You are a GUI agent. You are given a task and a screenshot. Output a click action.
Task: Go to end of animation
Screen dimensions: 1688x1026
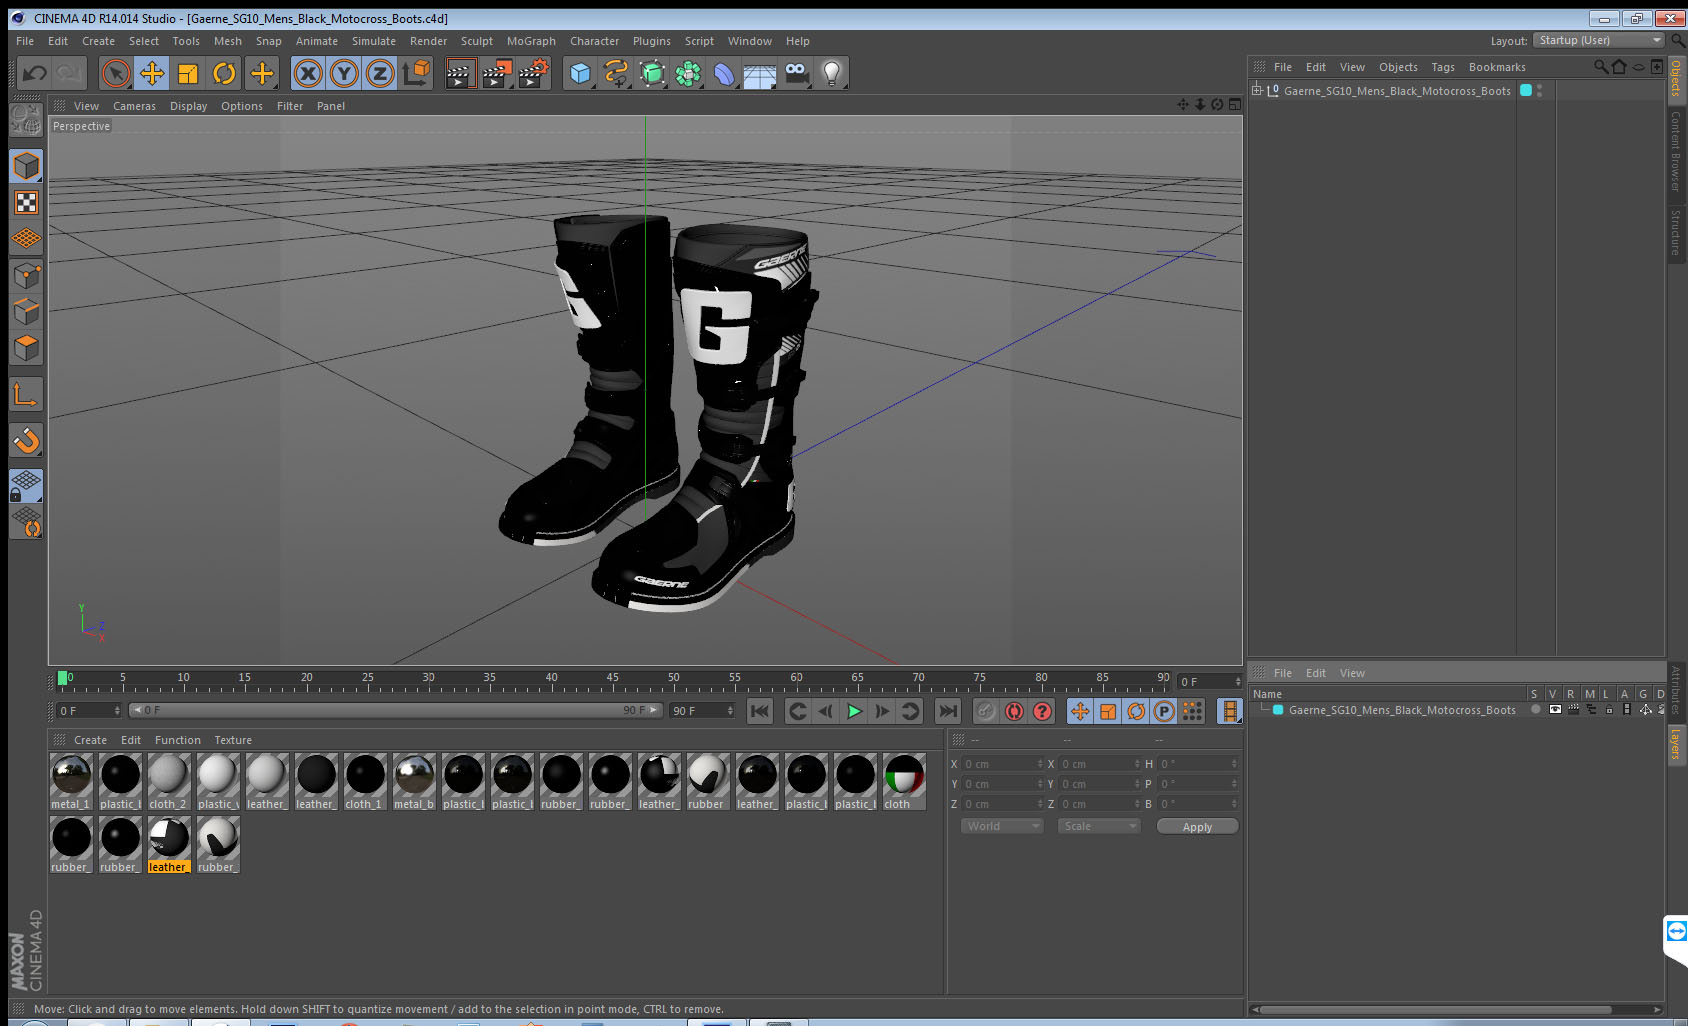coord(948,711)
